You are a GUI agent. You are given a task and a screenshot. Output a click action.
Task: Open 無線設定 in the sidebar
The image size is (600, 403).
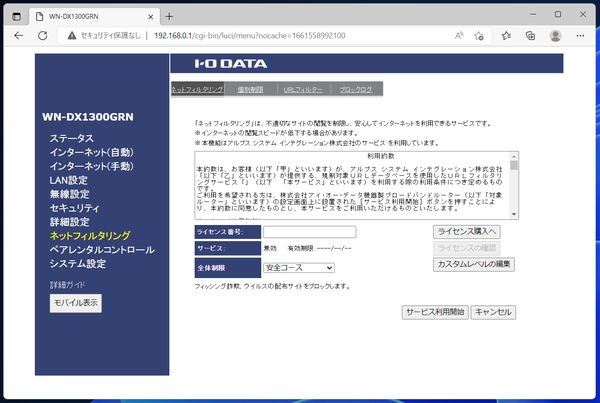point(69,194)
